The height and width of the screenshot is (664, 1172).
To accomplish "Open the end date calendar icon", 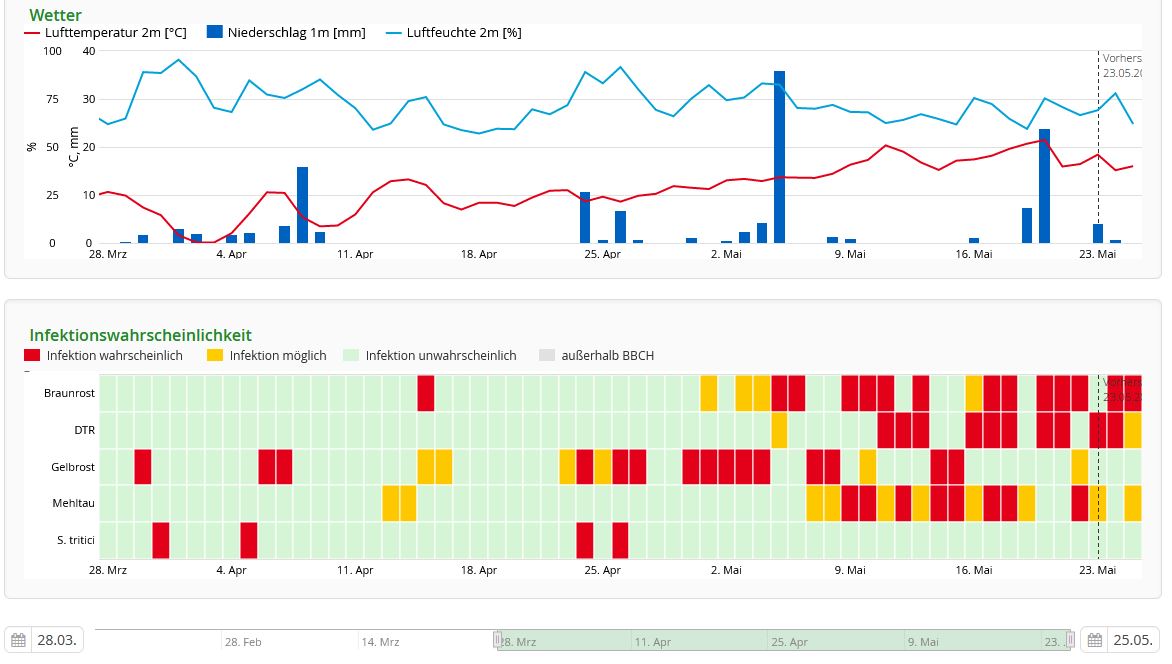I will 1094,640.
